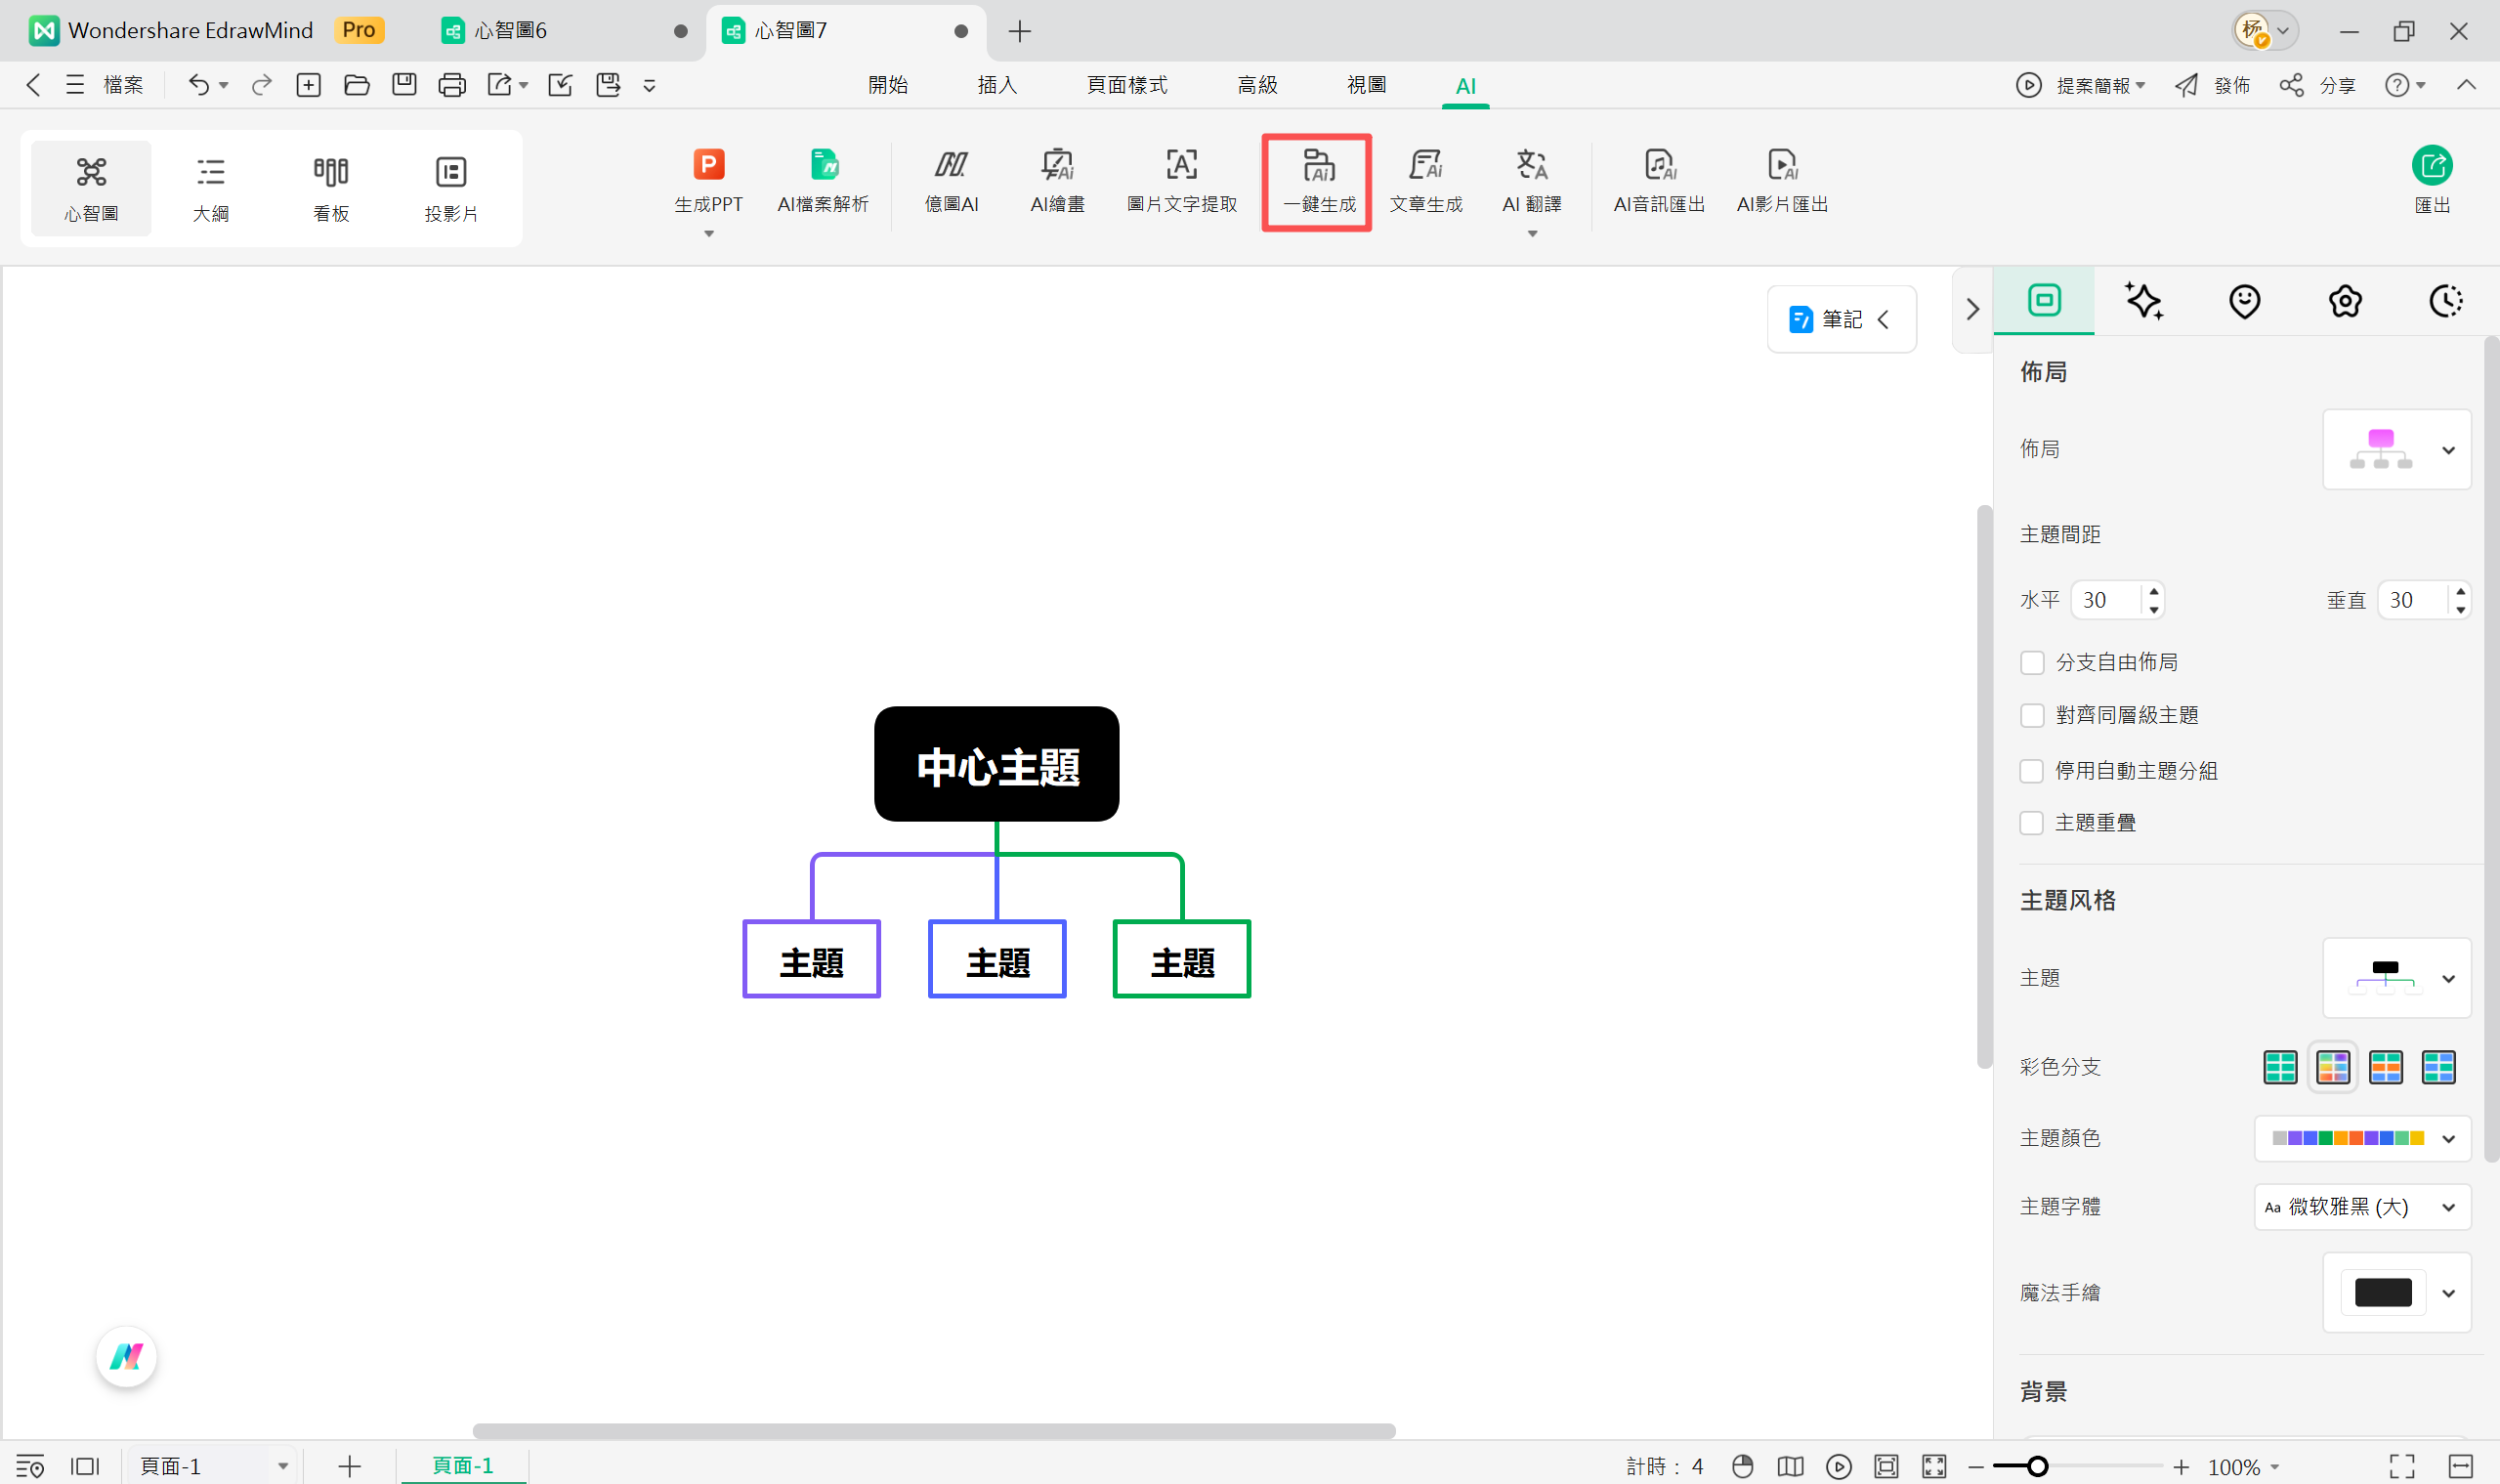Select the AI繪畫 tool
The image size is (2500, 1484).
tap(1057, 182)
